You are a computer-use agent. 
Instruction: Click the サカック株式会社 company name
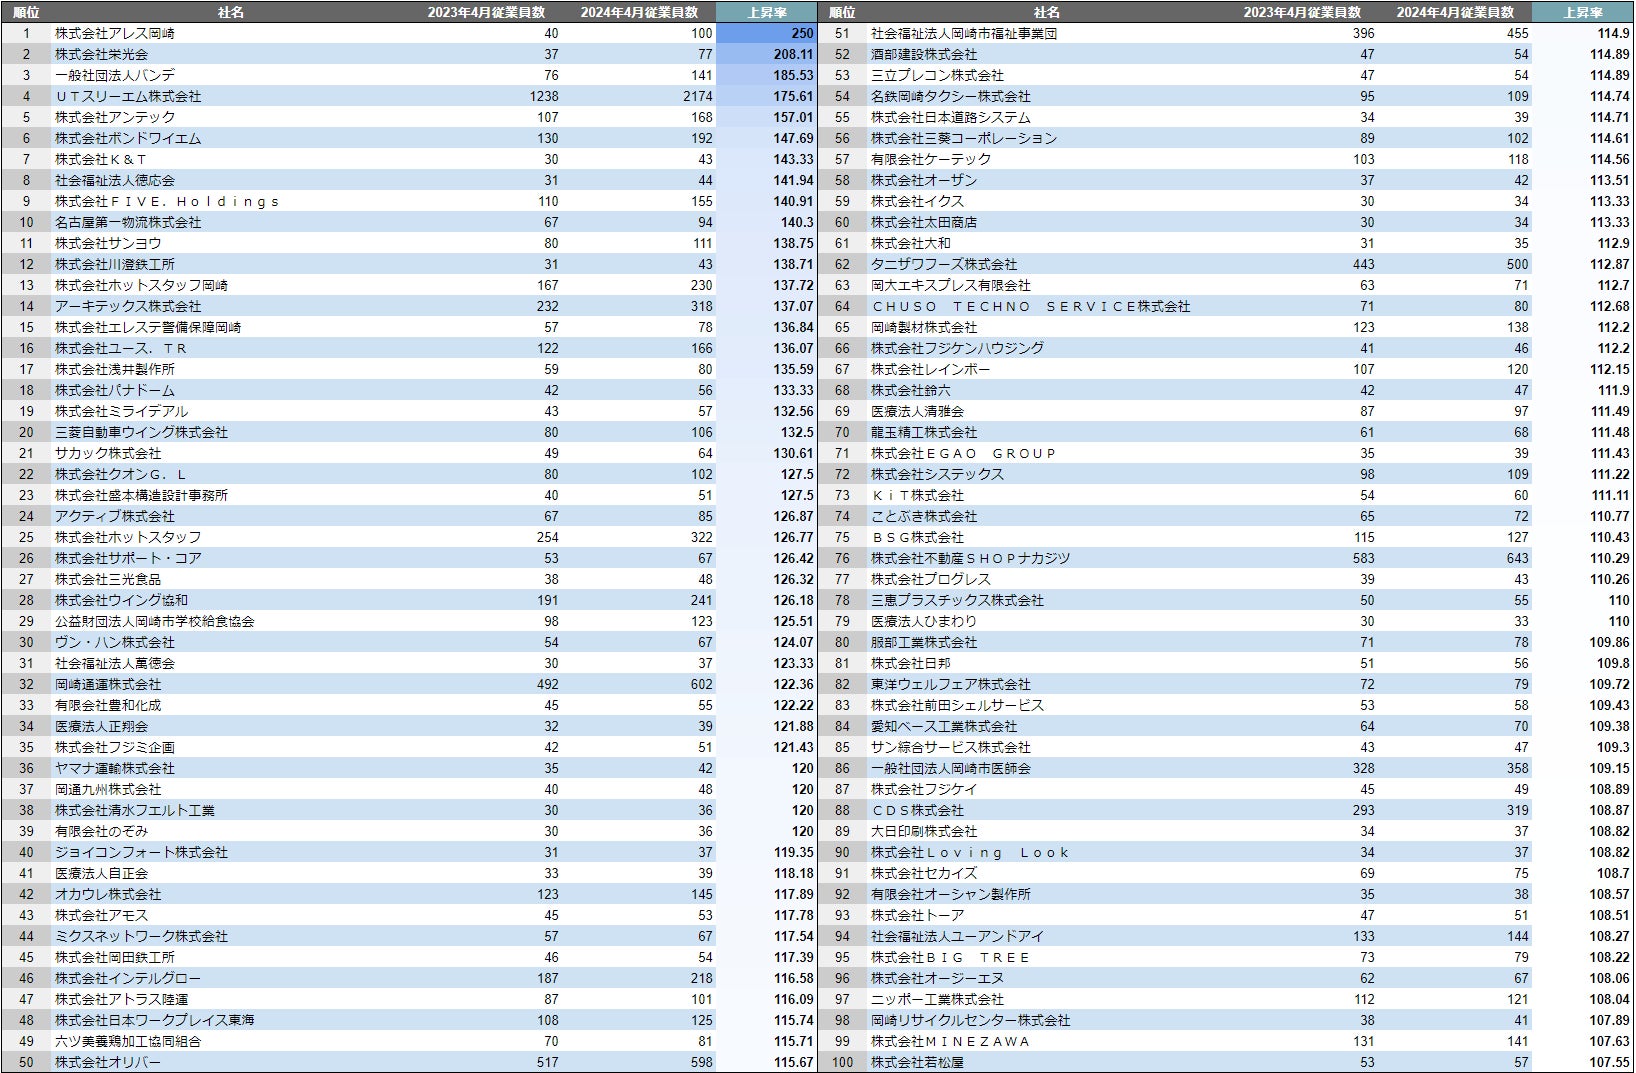click(x=108, y=453)
